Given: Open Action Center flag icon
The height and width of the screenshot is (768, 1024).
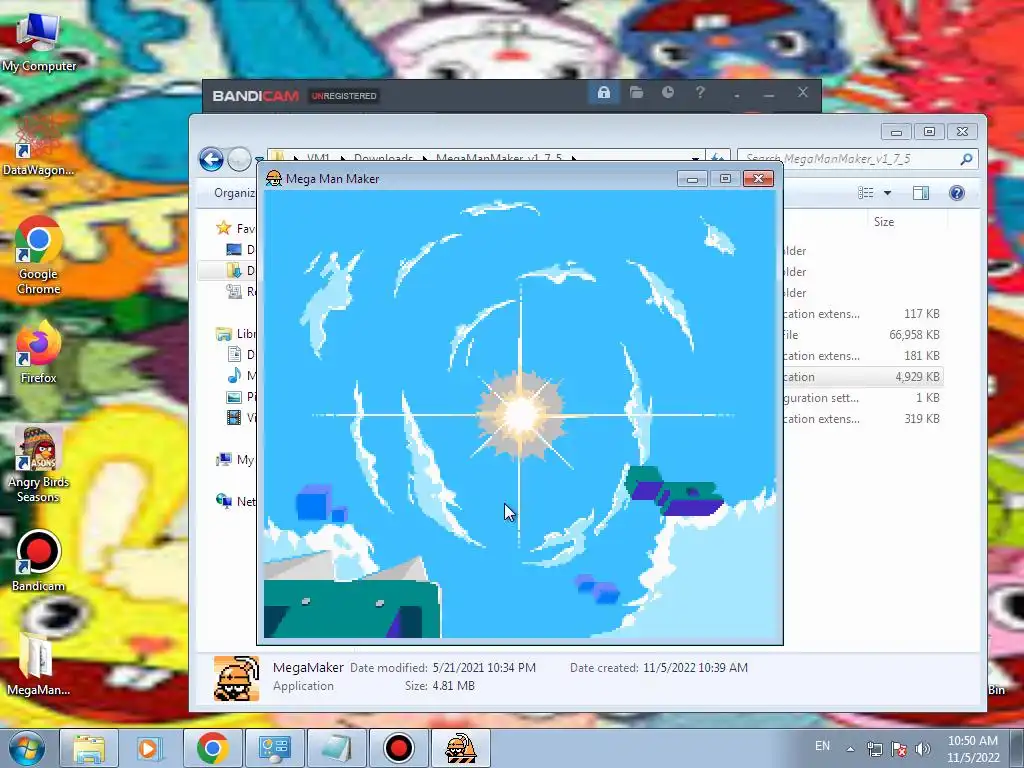Looking at the screenshot, I should pos(899,749).
